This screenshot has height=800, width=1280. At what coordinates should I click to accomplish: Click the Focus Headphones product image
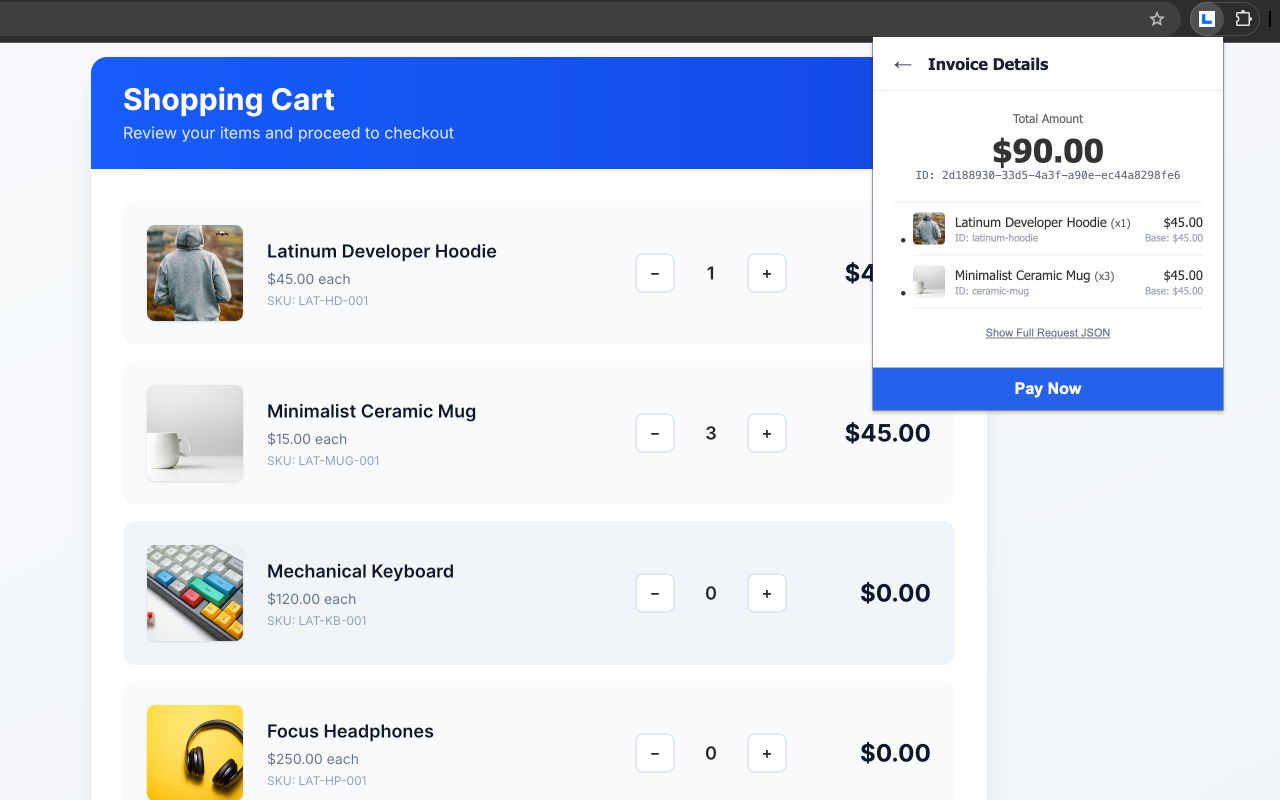pyautogui.click(x=194, y=752)
